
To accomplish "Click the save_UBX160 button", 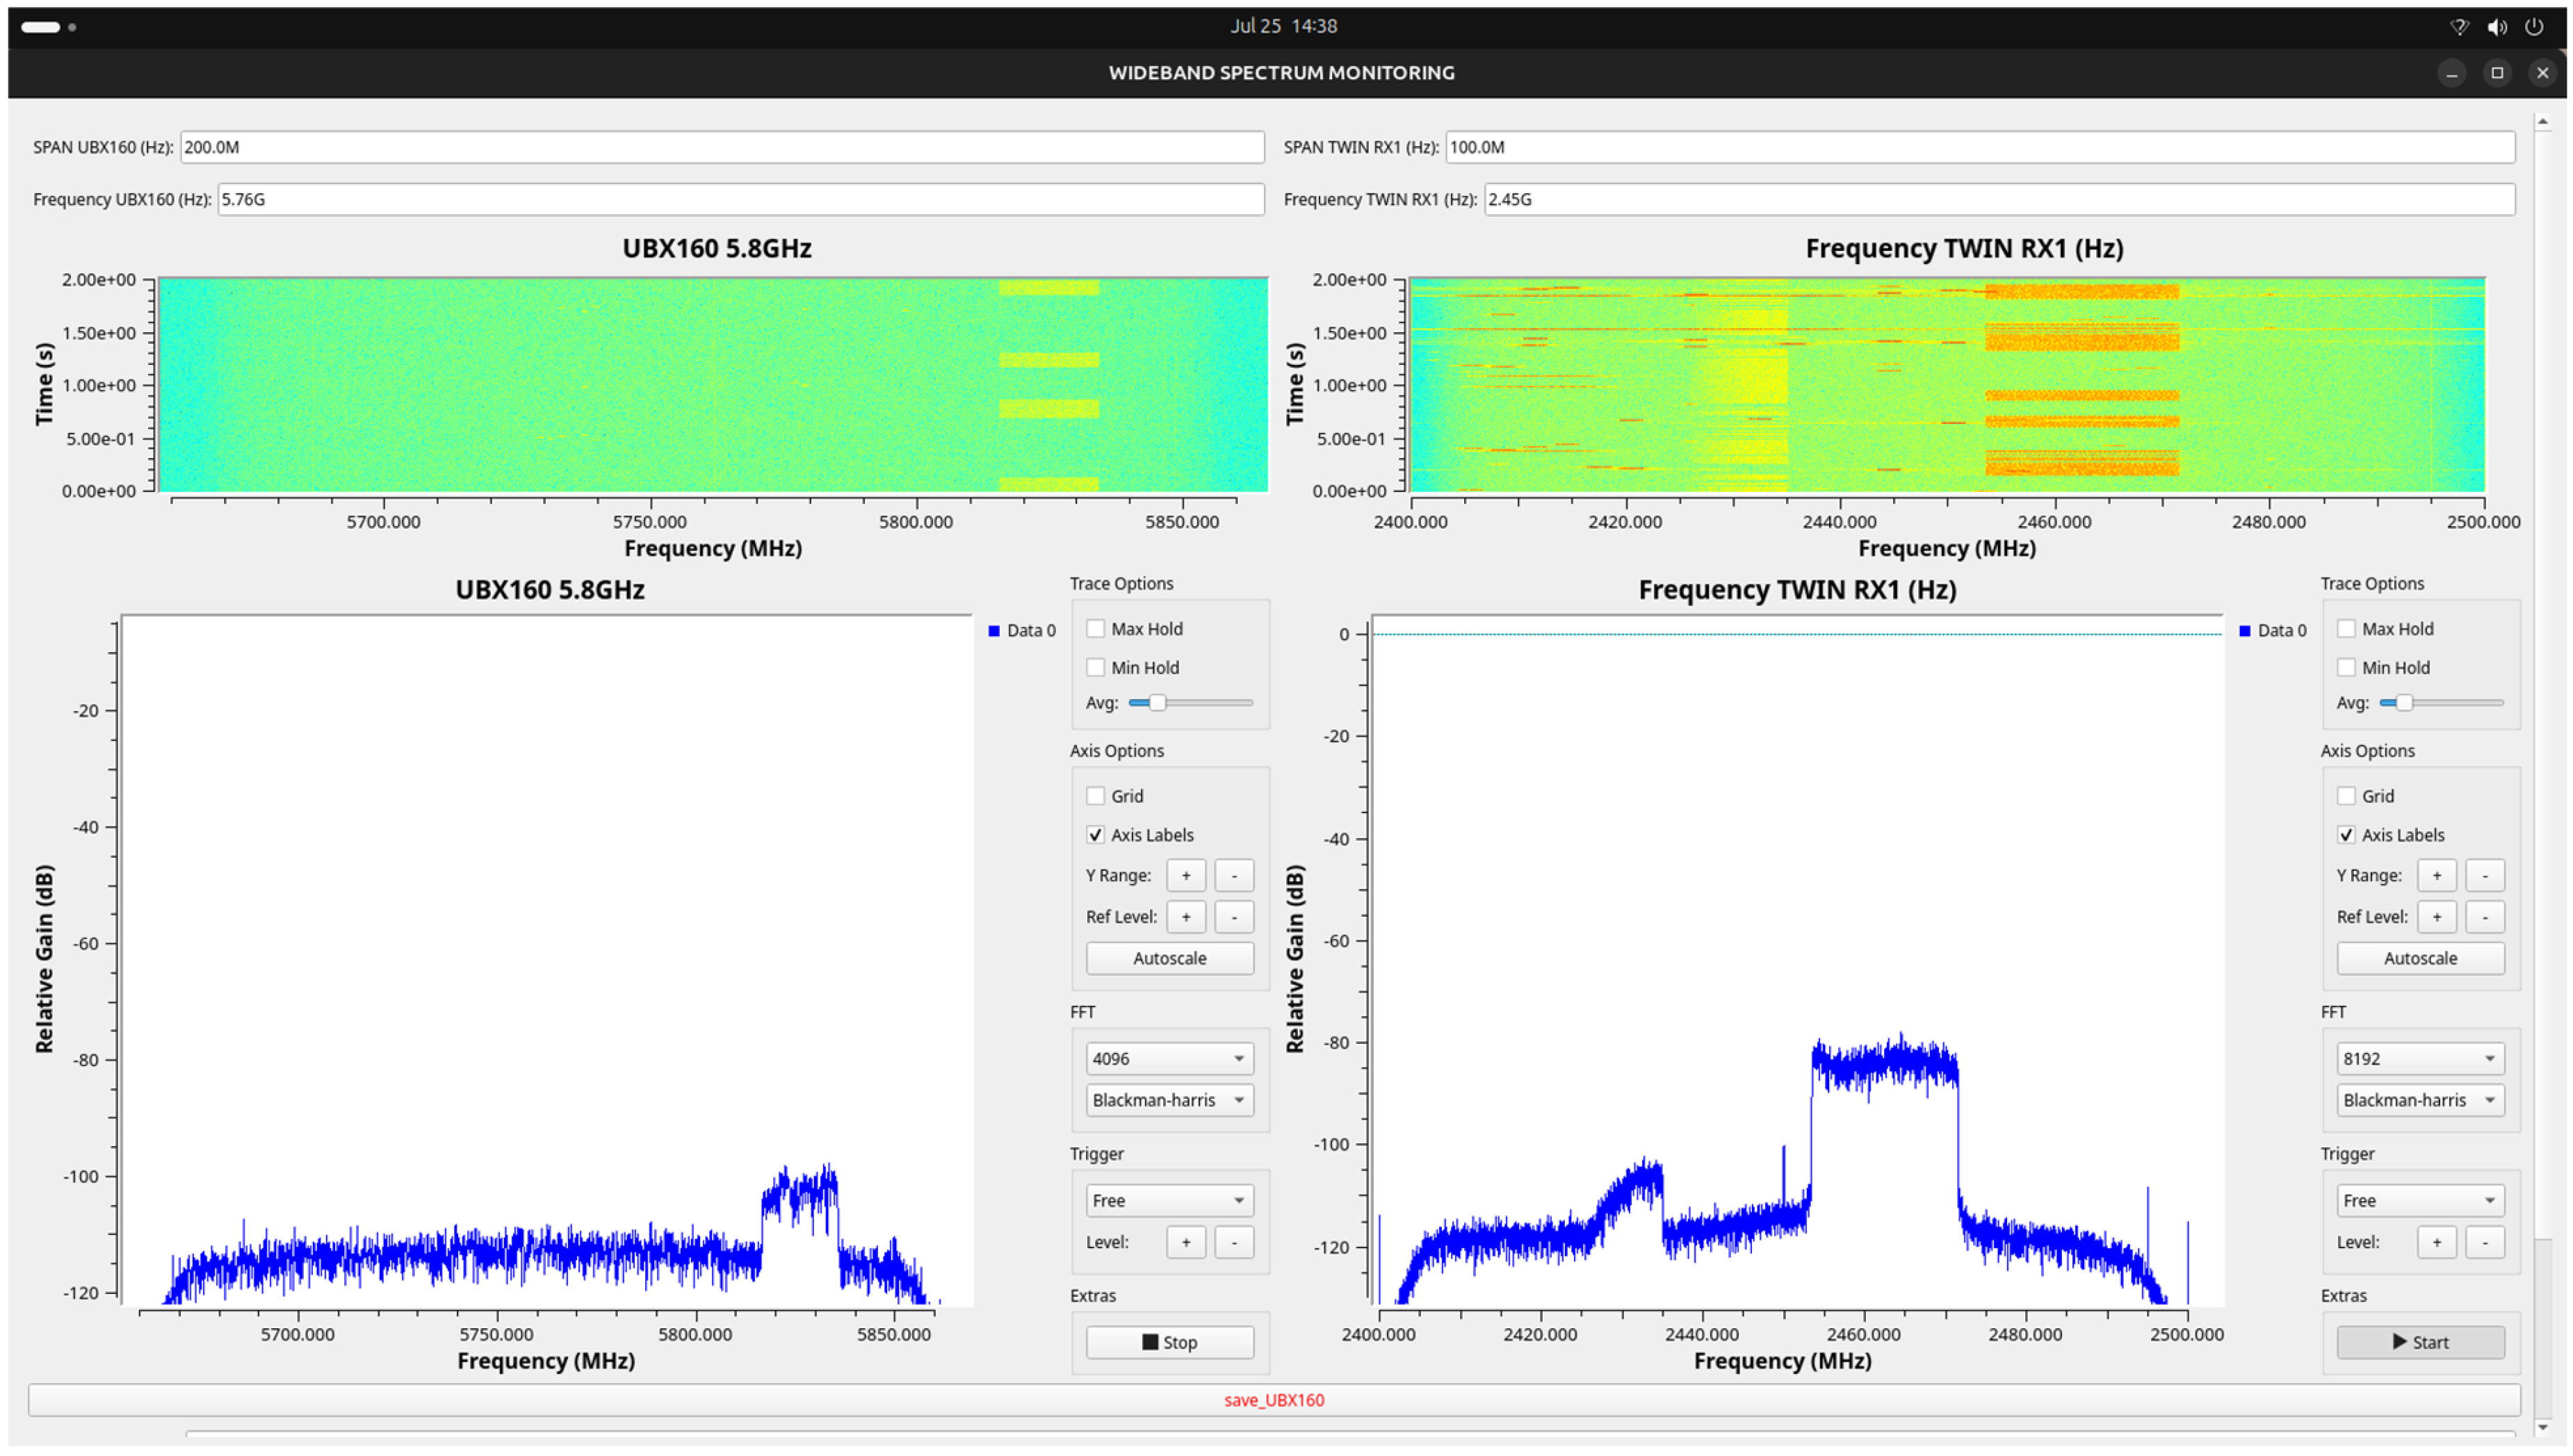I will pyautogui.click(x=1273, y=1399).
